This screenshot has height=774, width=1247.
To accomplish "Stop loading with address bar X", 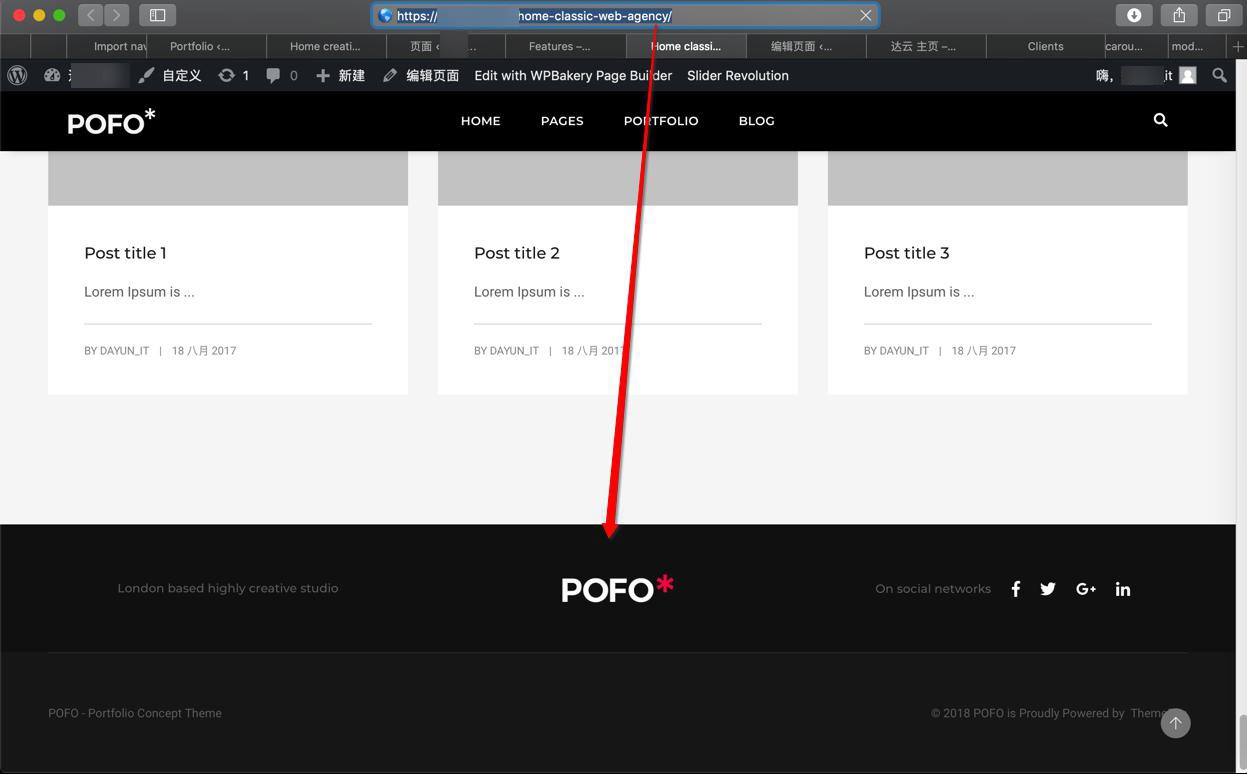I will coord(866,15).
